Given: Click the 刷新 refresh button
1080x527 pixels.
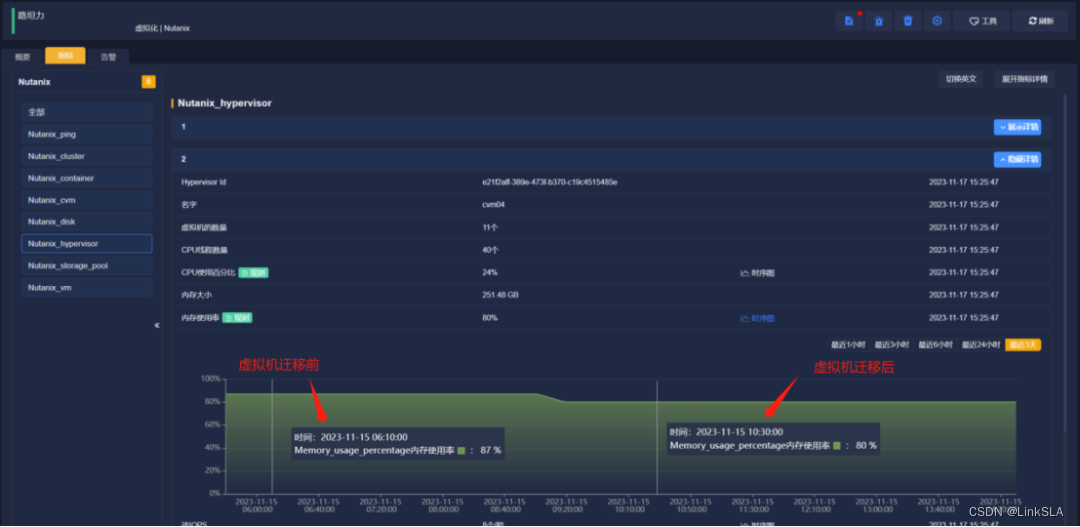Looking at the screenshot, I should pos(1040,21).
